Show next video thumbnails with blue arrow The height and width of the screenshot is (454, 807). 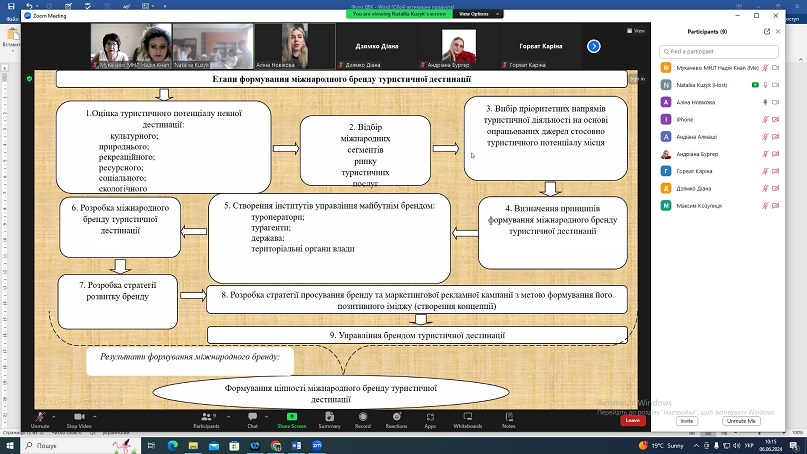point(593,46)
